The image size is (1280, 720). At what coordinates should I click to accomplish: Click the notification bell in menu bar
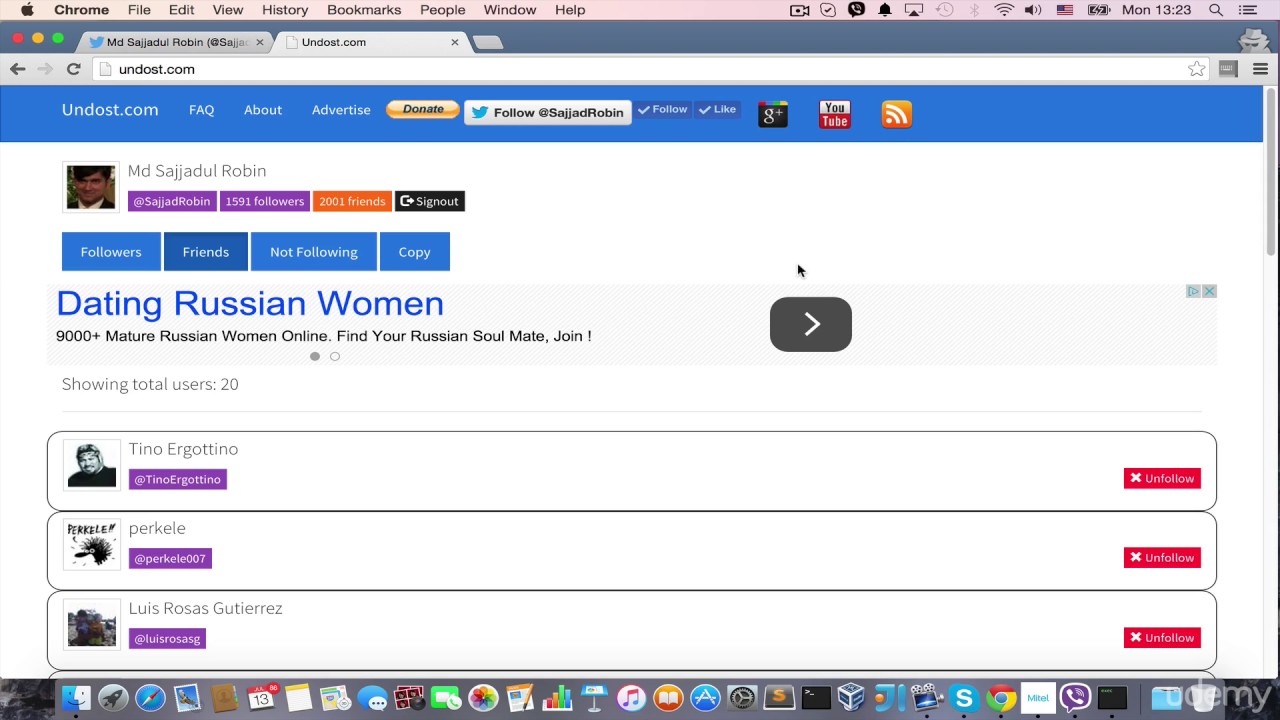coord(885,10)
